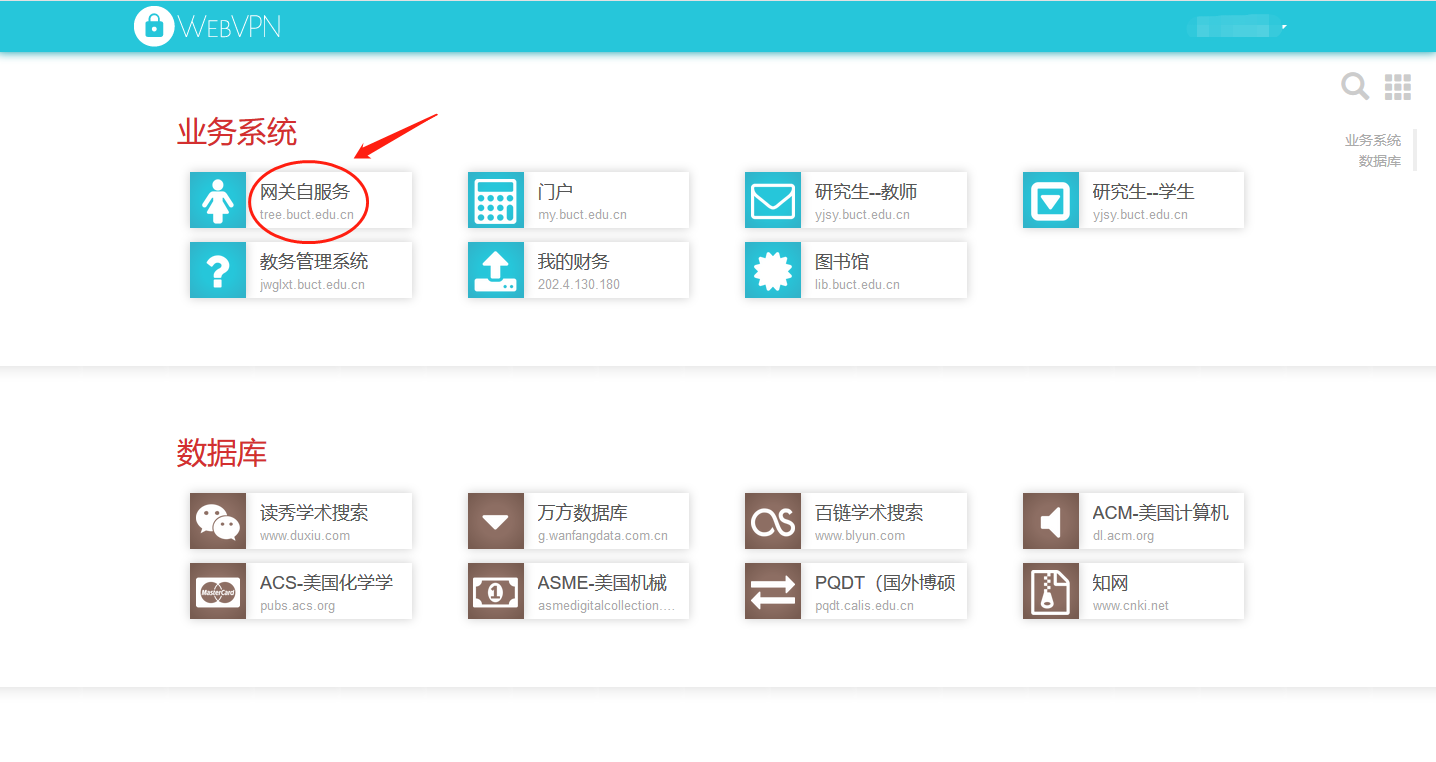
Task: Jump to 业务系统 in side navigation
Action: 1372,140
